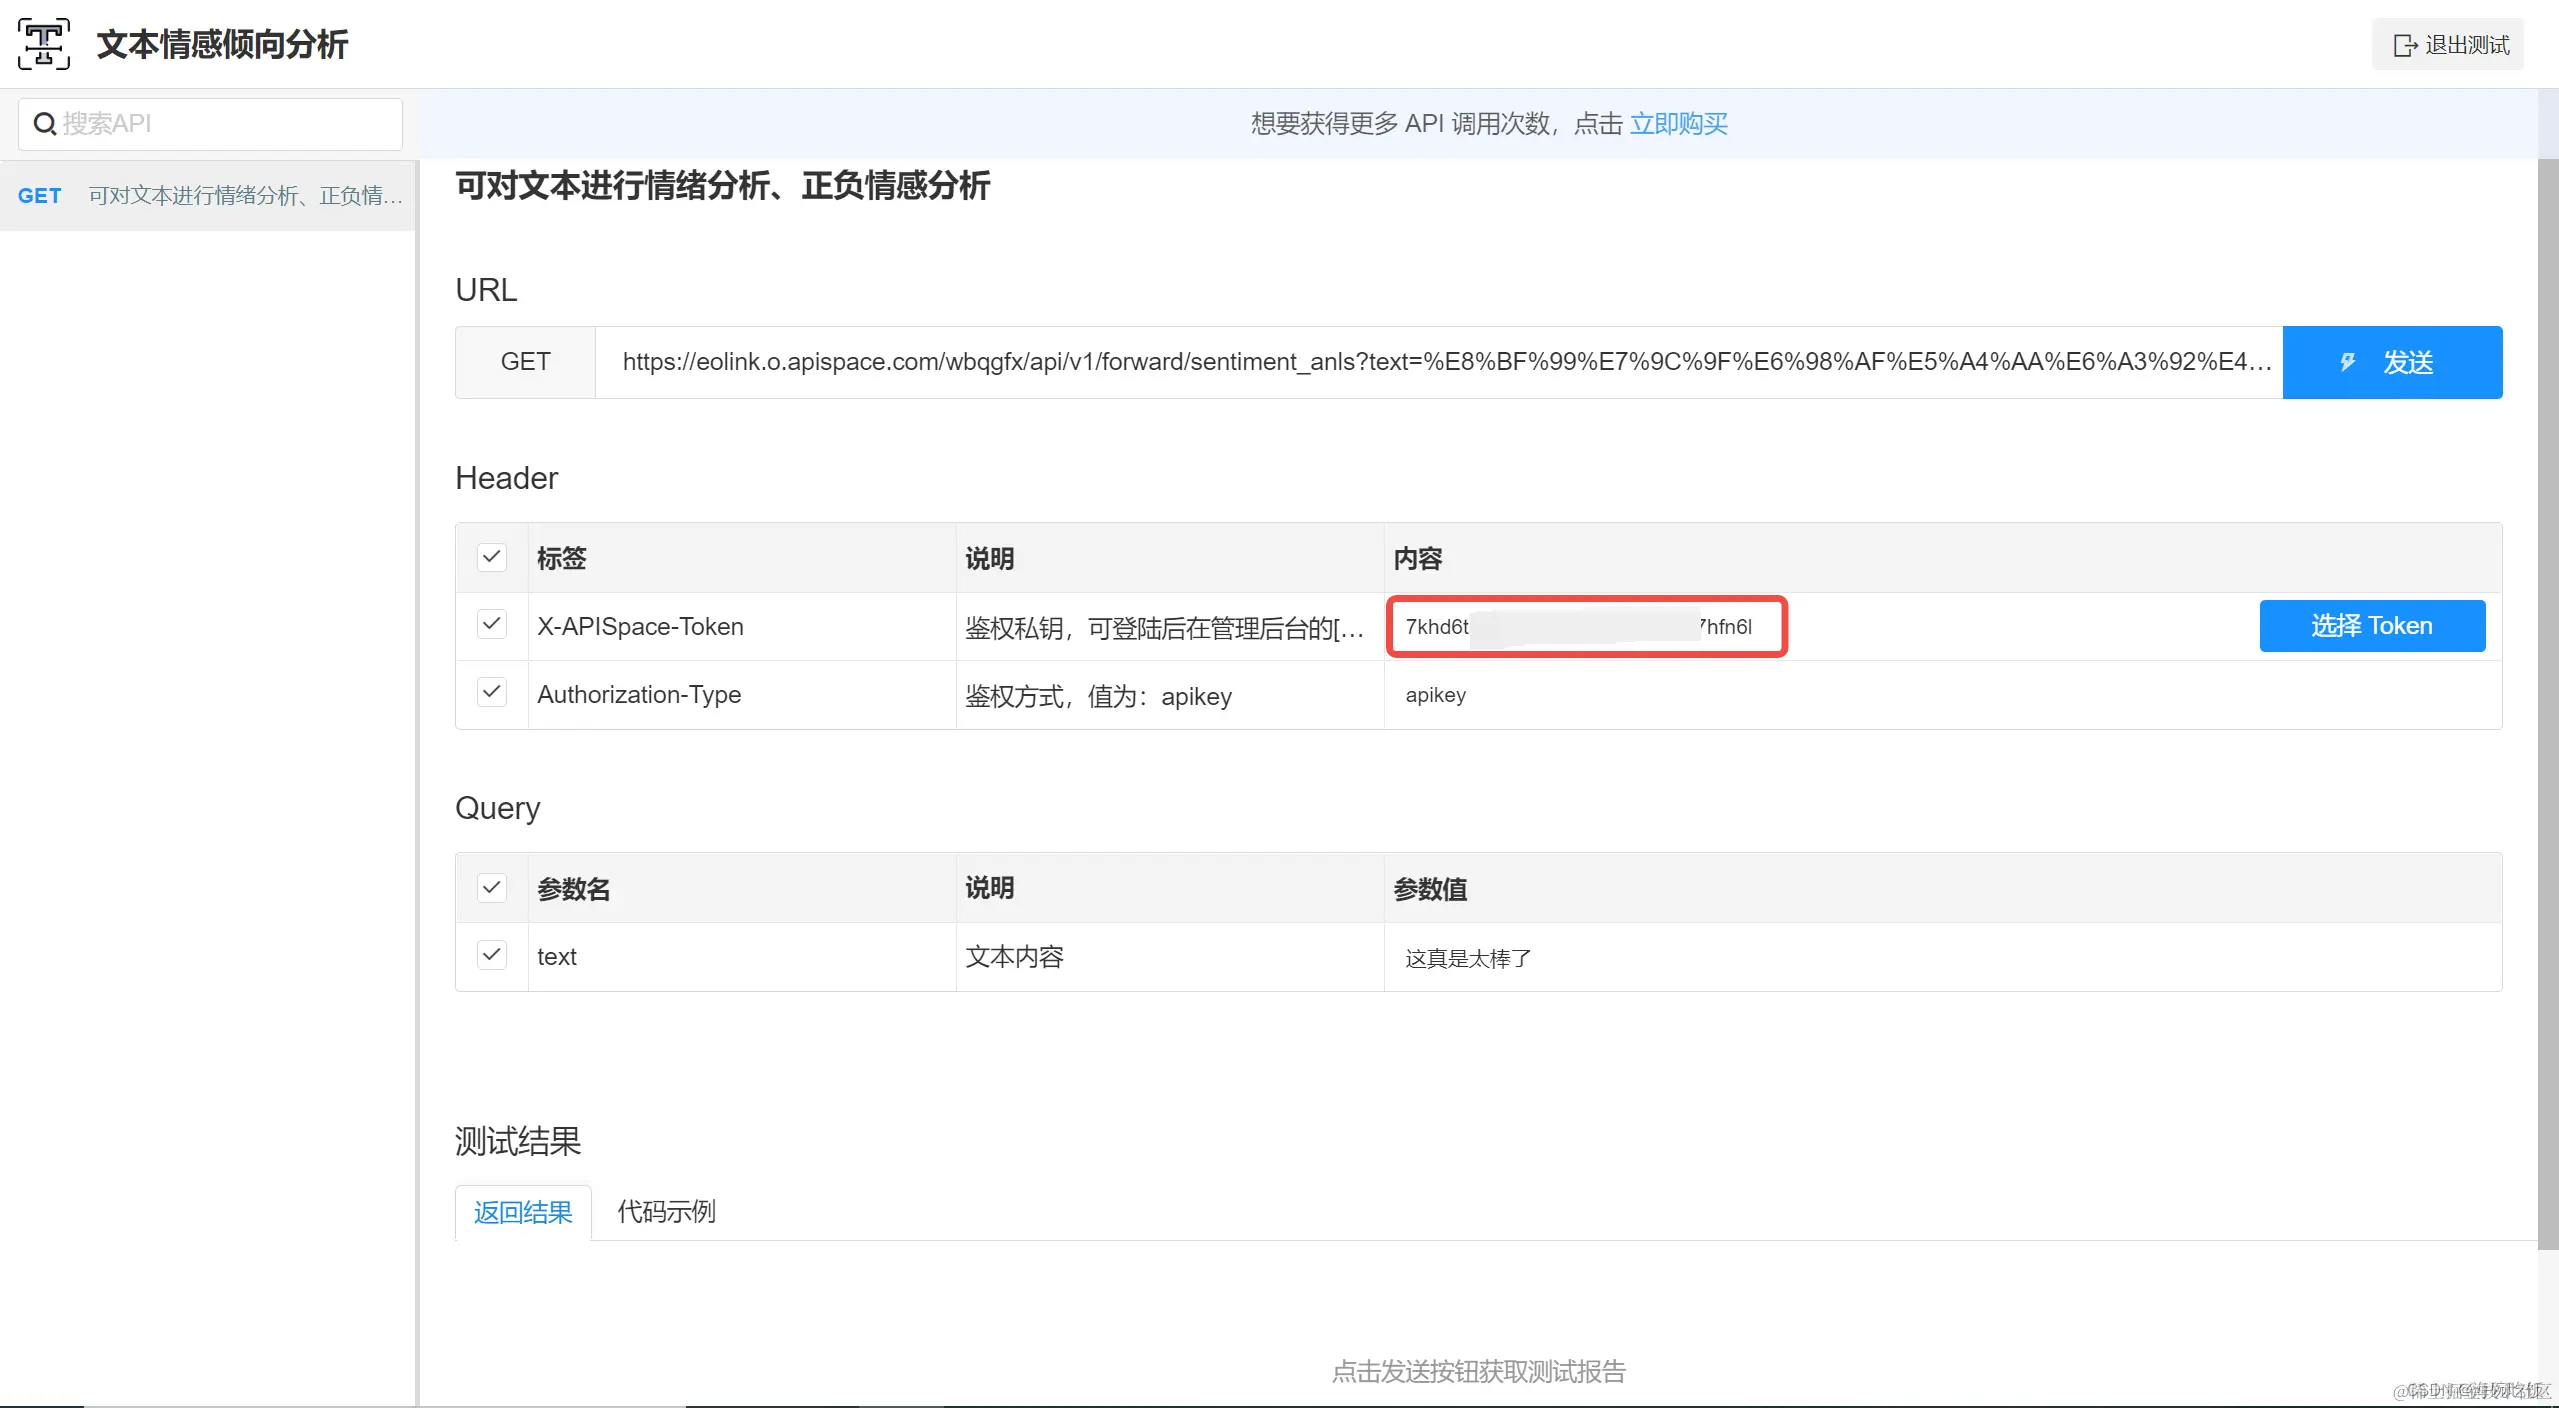Click the vertical scrollbar on right
This screenshot has height=1408, width=2559.
tap(2547, 700)
